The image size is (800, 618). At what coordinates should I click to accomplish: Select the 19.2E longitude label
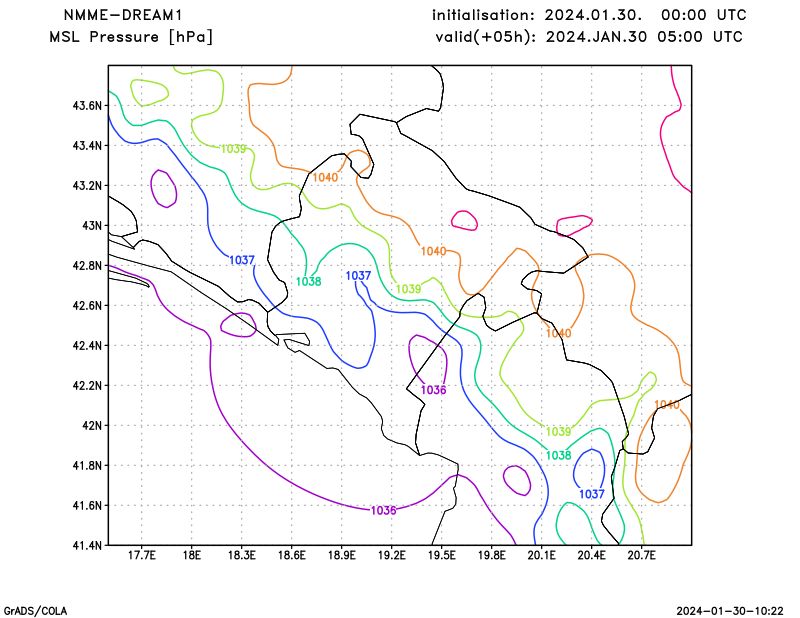[392, 555]
